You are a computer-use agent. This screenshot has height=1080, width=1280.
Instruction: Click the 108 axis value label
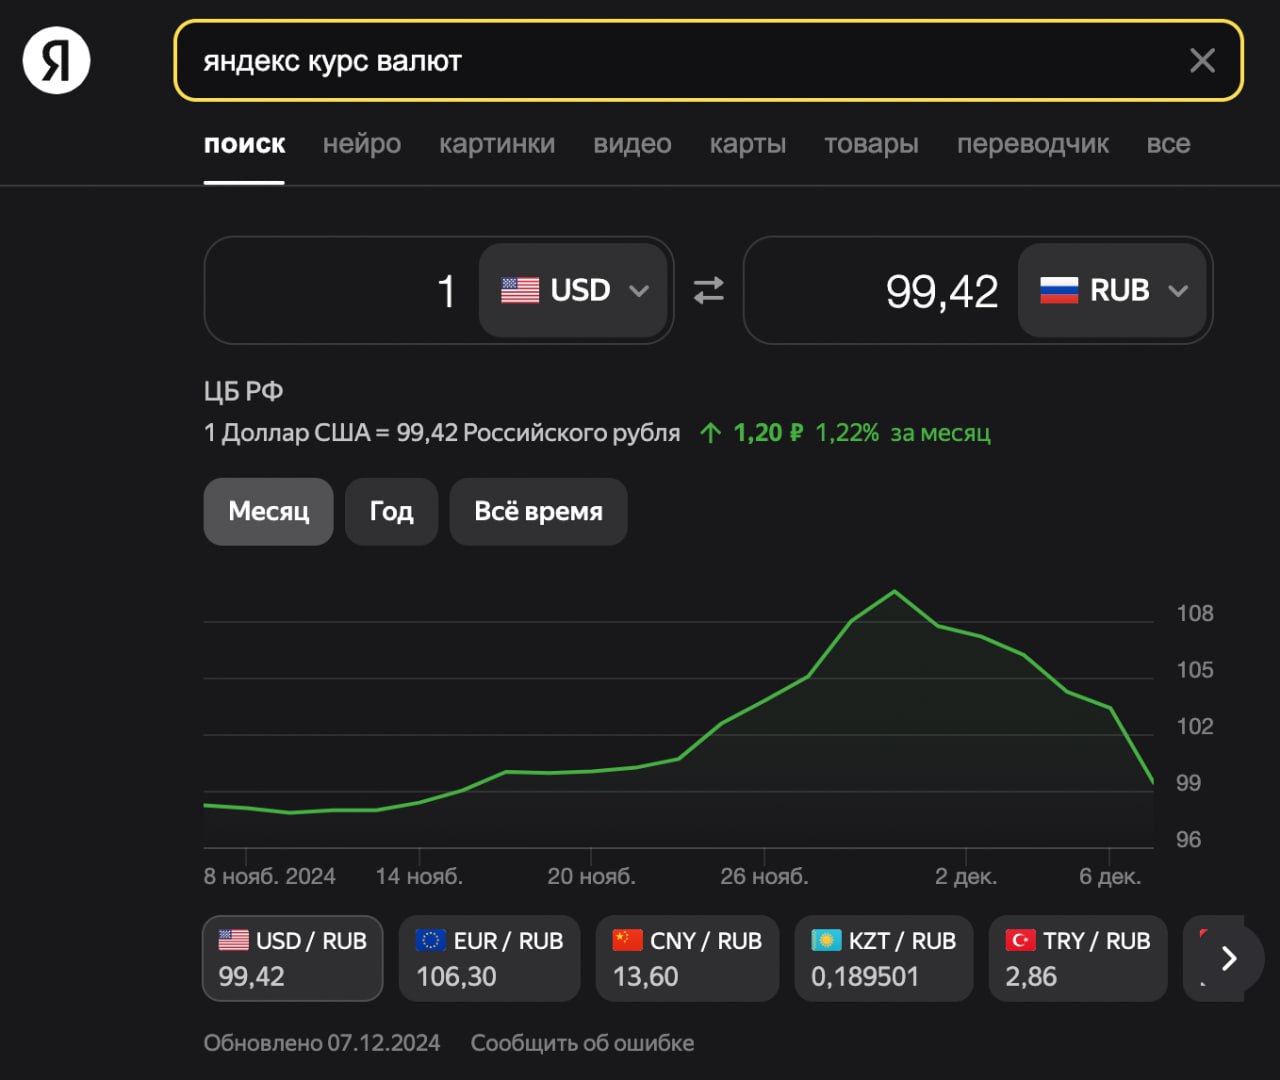click(x=1195, y=613)
